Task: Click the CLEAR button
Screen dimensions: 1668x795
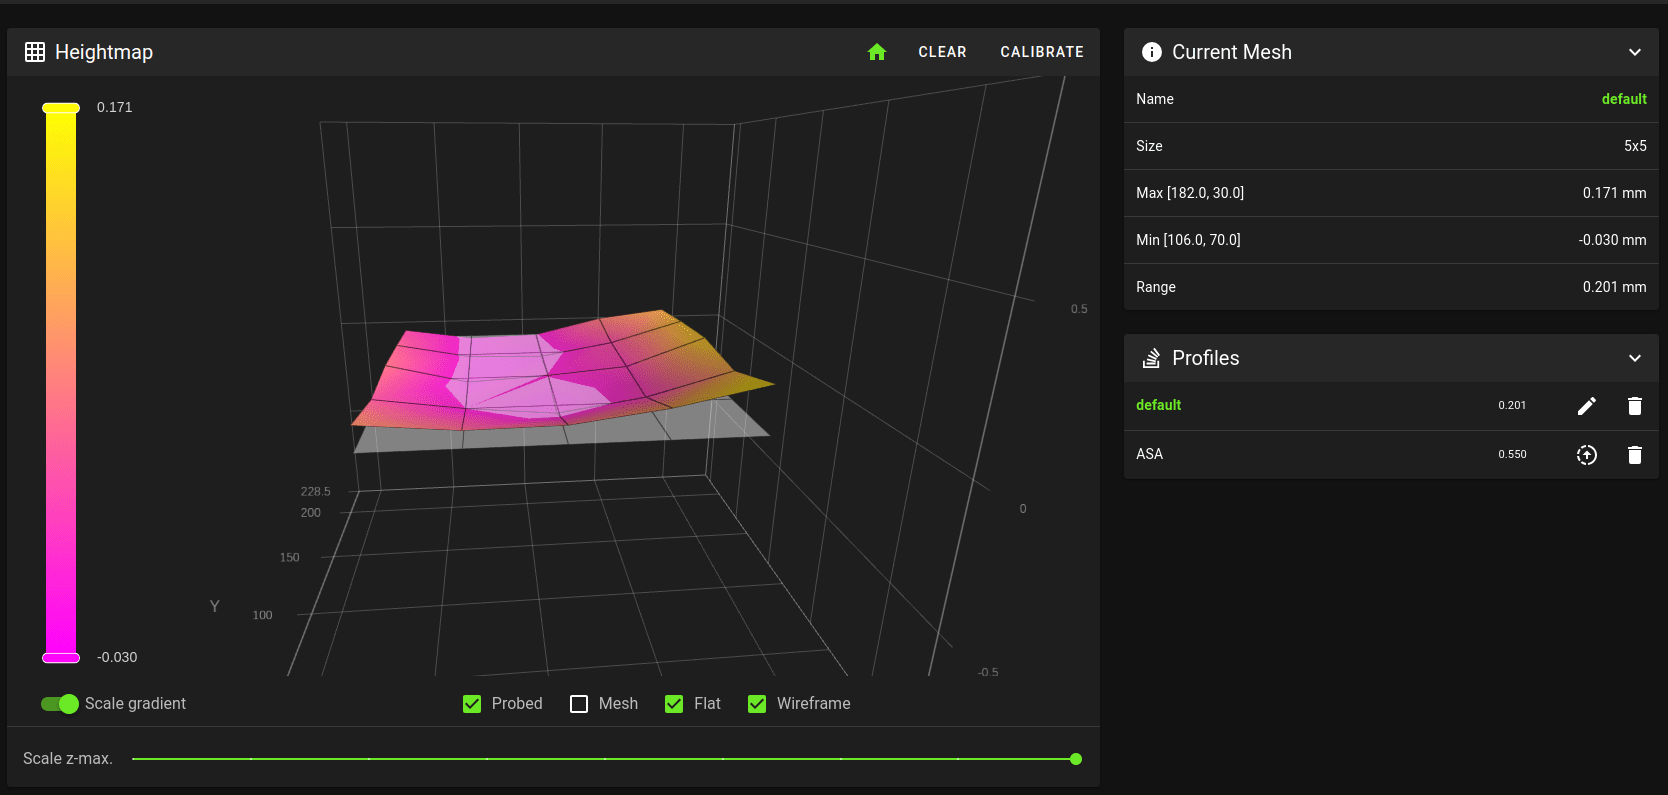Action: click(x=942, y=52)
